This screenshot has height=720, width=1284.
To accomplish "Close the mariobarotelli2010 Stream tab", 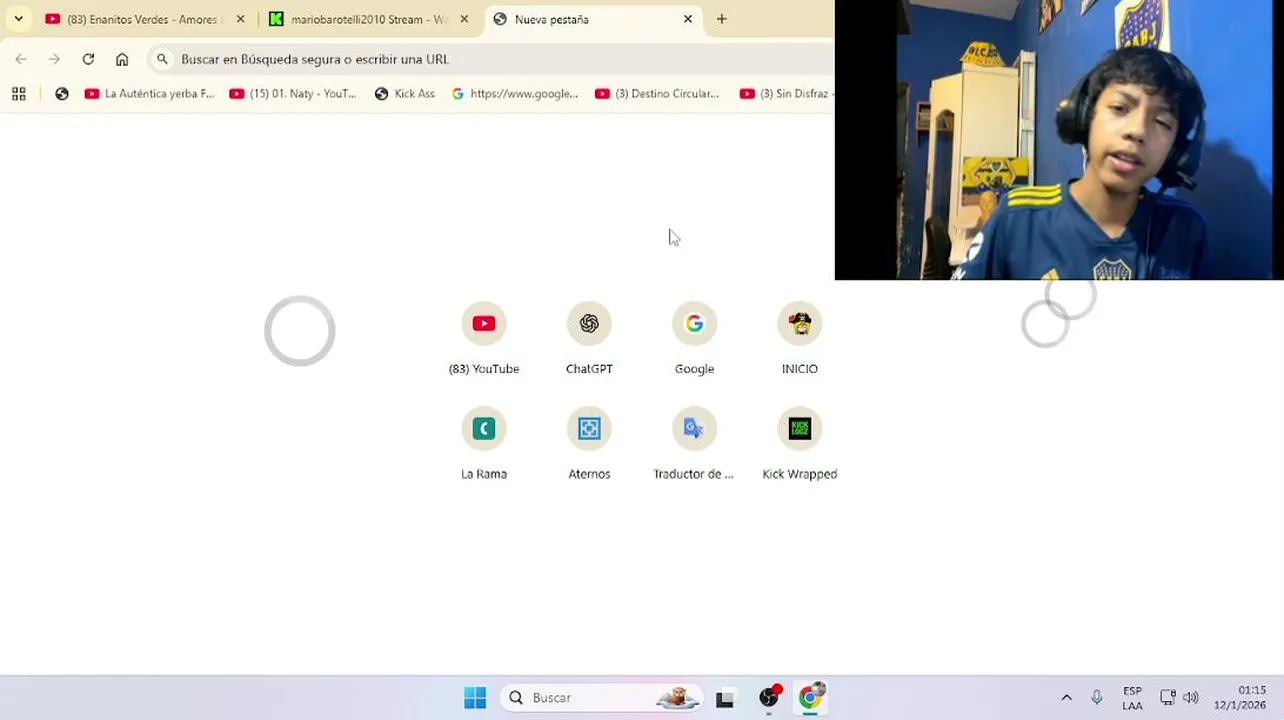I will pos(464,19).
